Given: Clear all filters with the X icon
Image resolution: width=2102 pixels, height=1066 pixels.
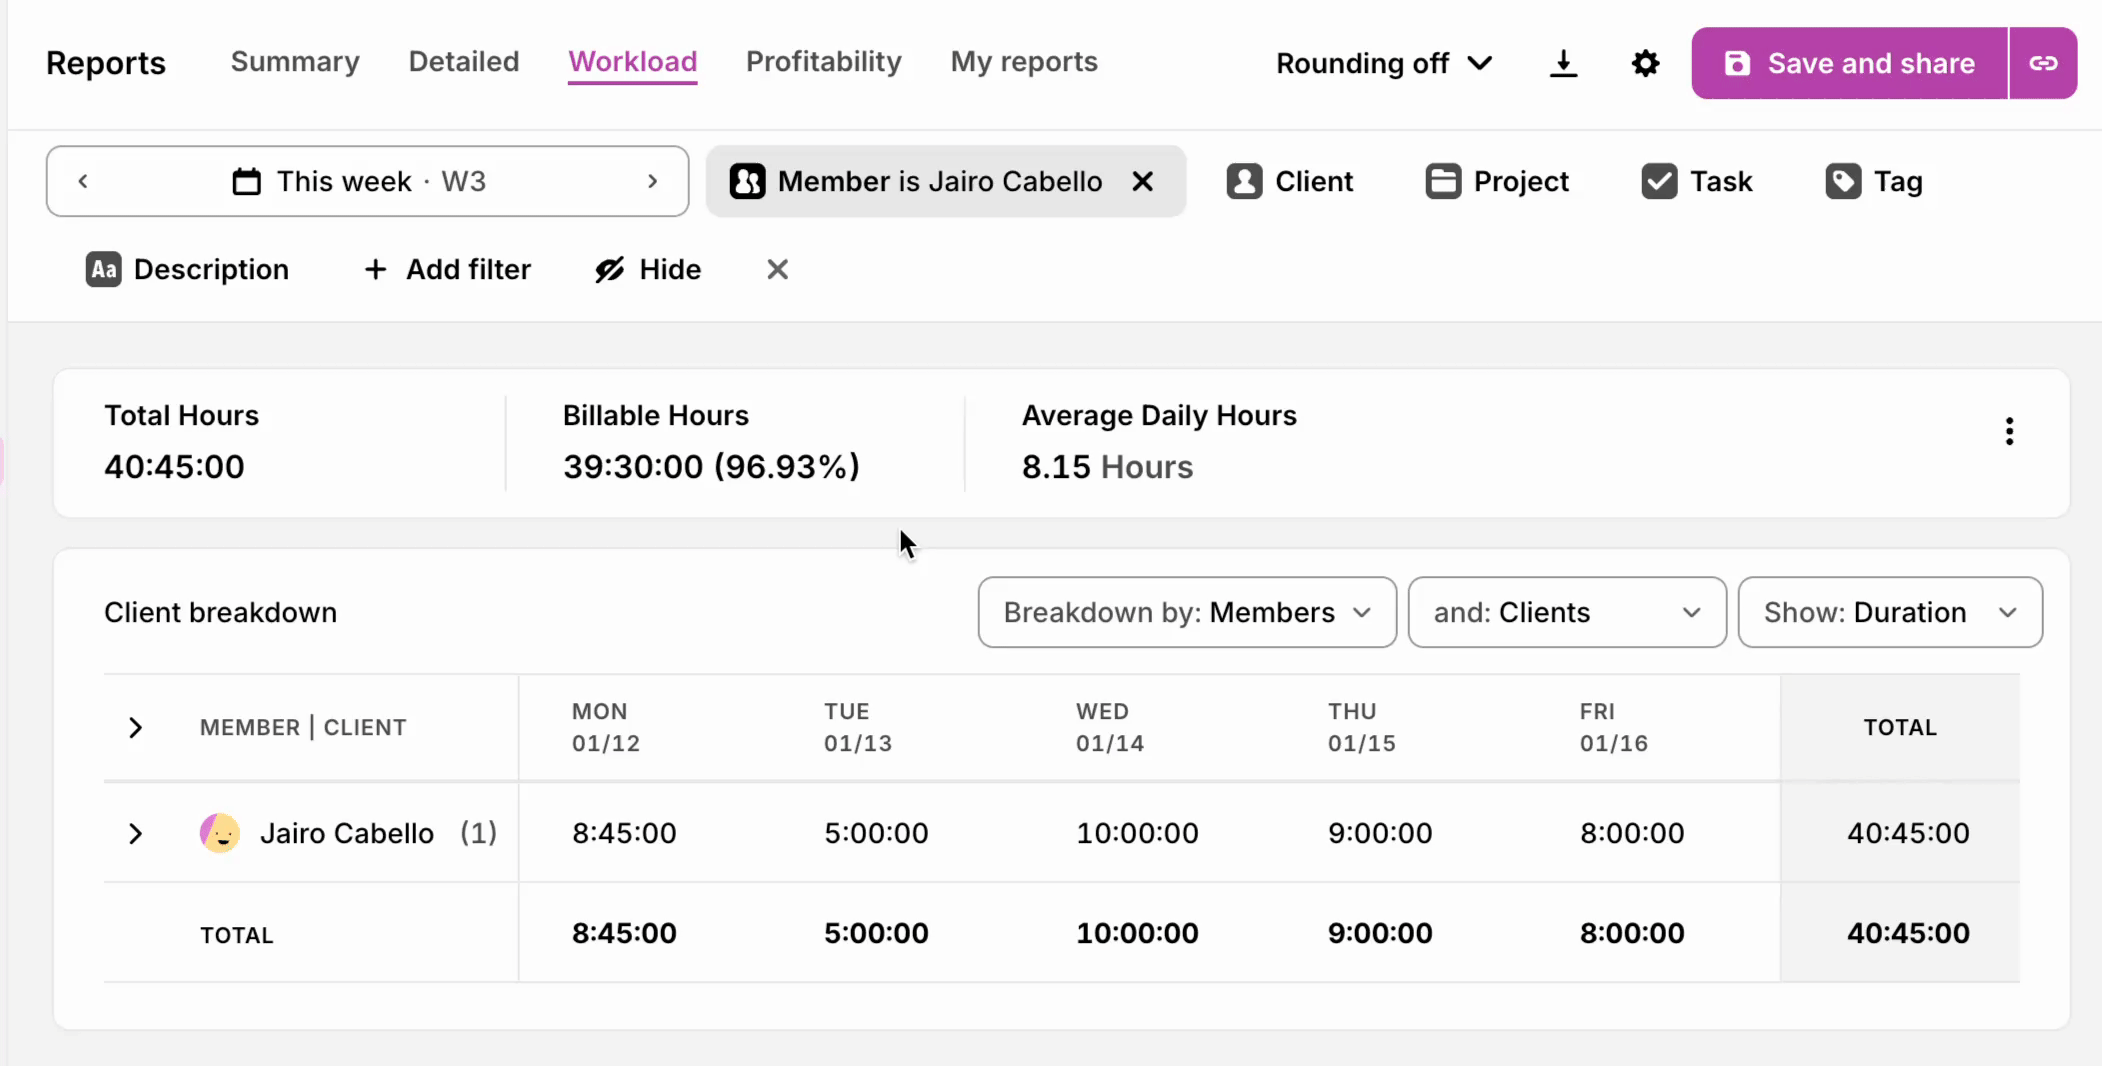Looking at the screenshot, I should point(777,270).
